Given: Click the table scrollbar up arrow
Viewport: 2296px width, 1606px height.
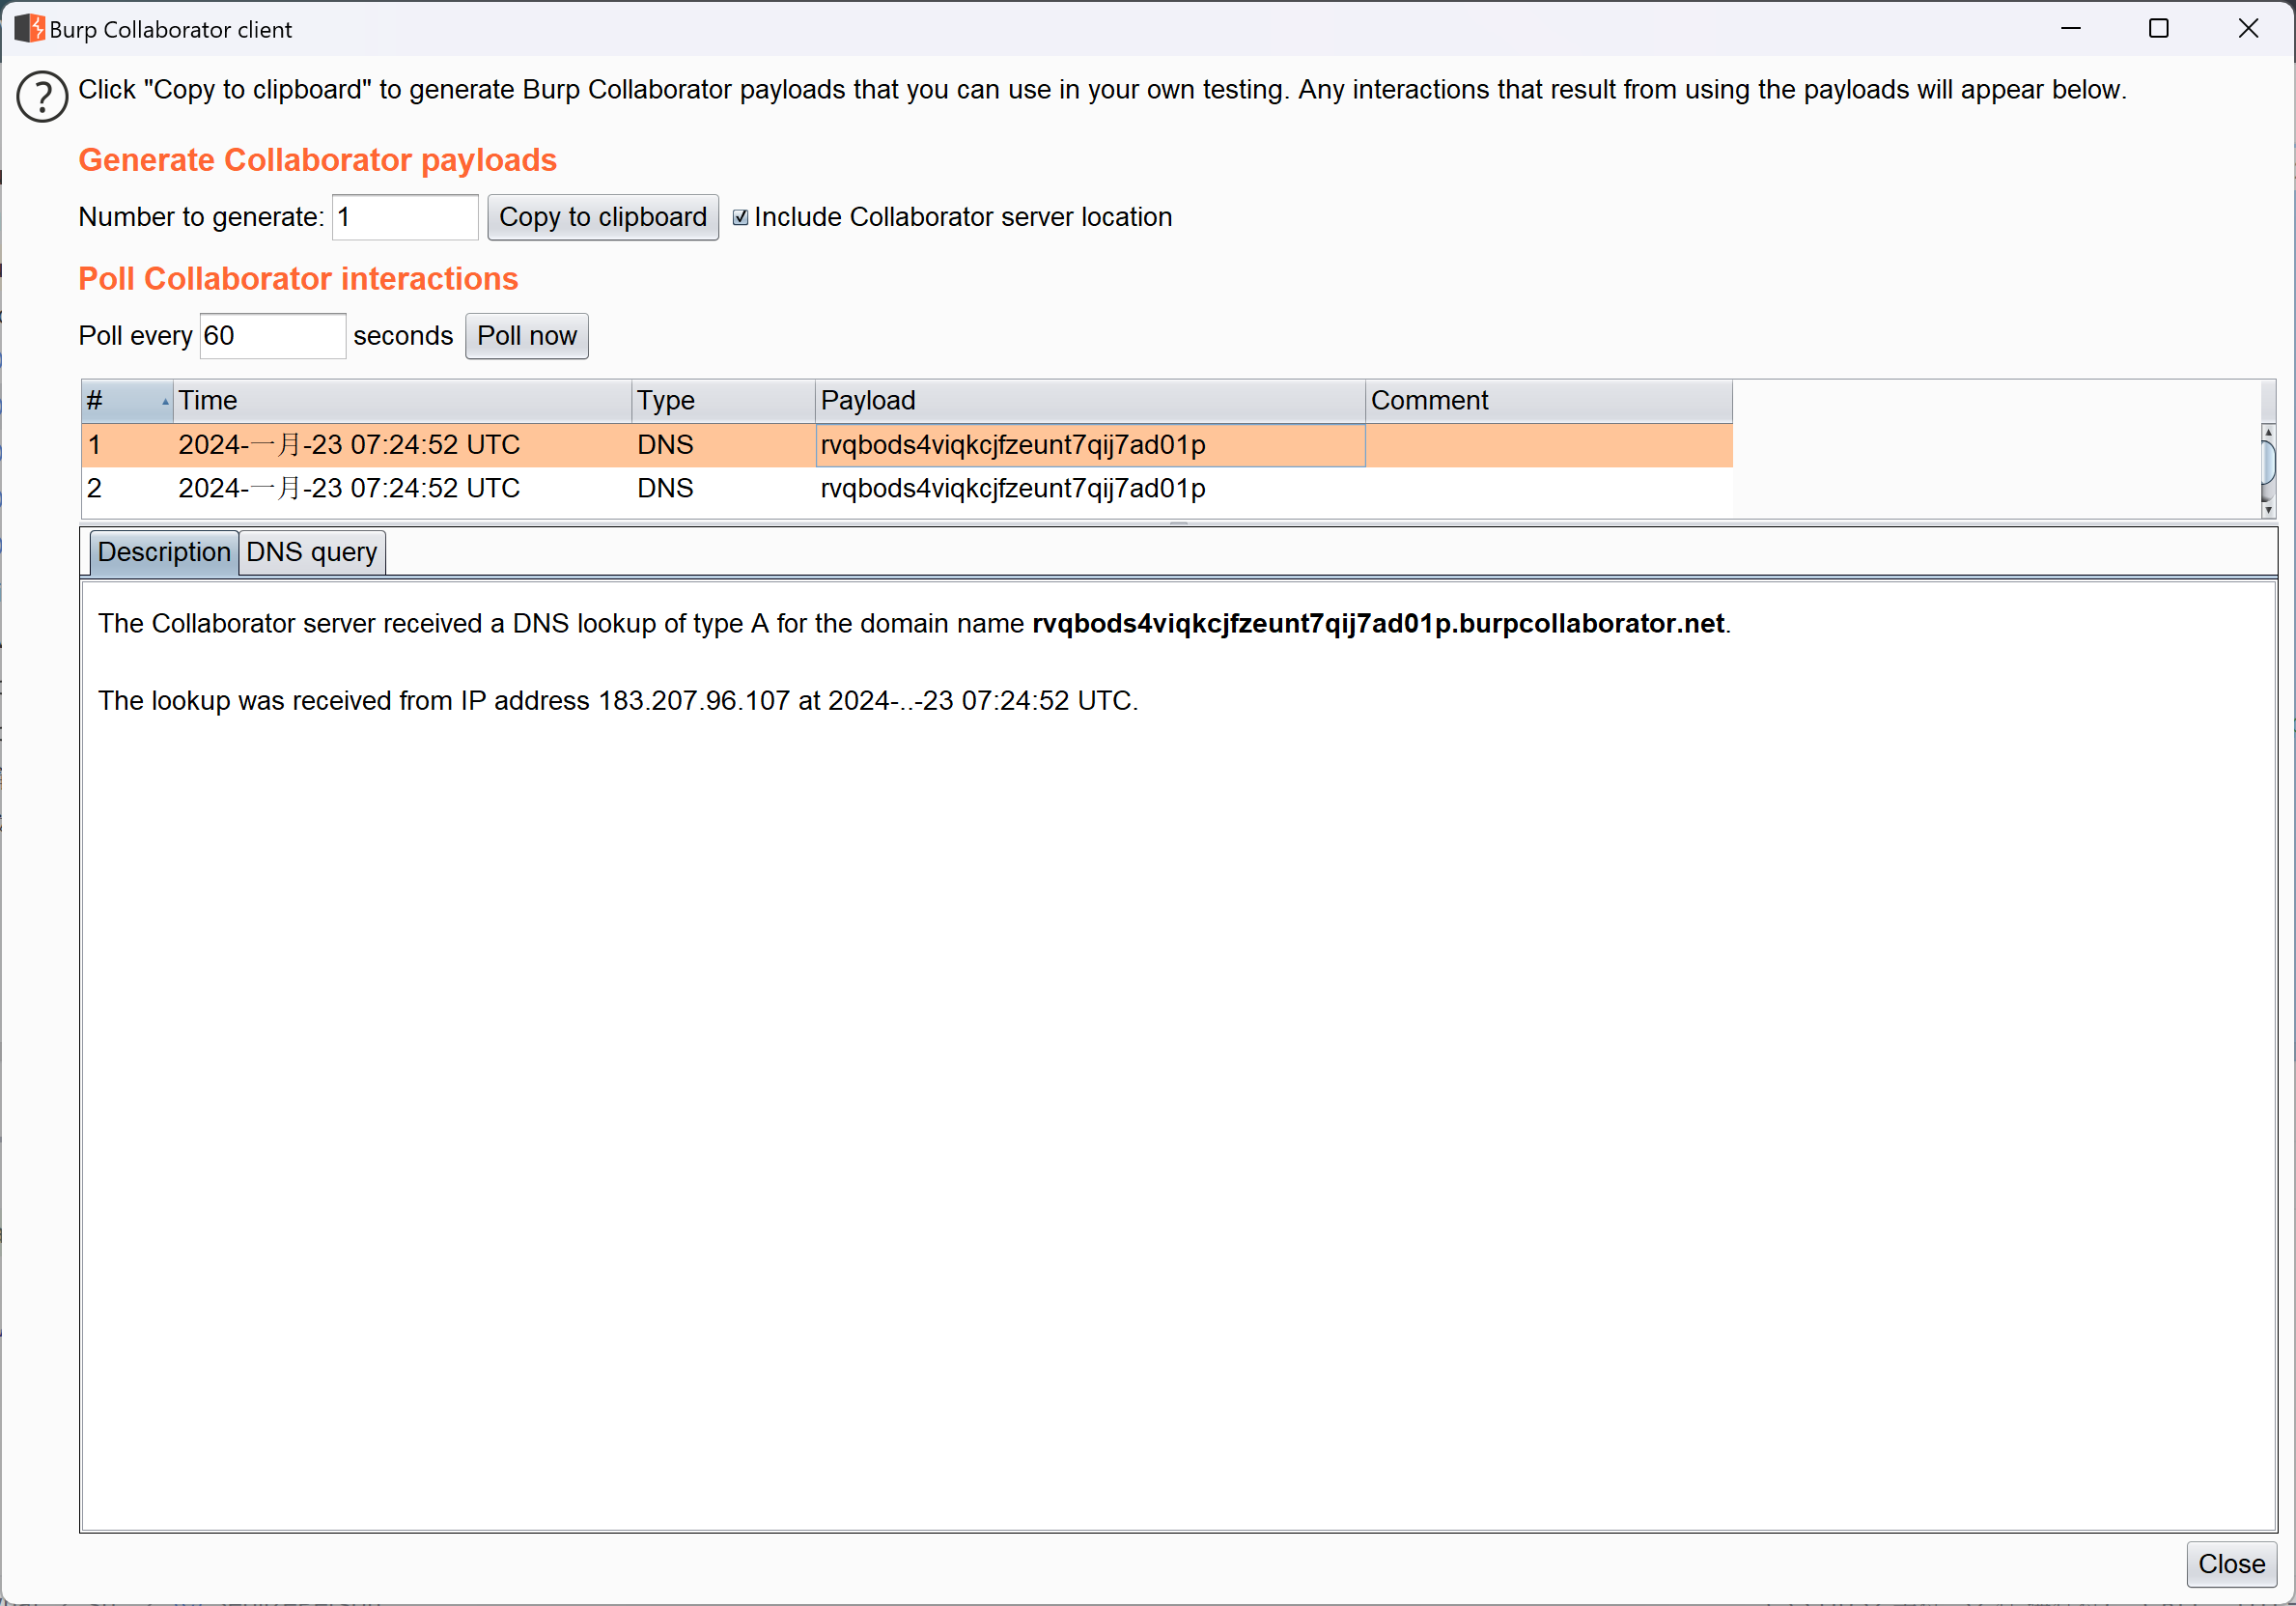Looking at the screenshot, I should [x=2268, y=431].
